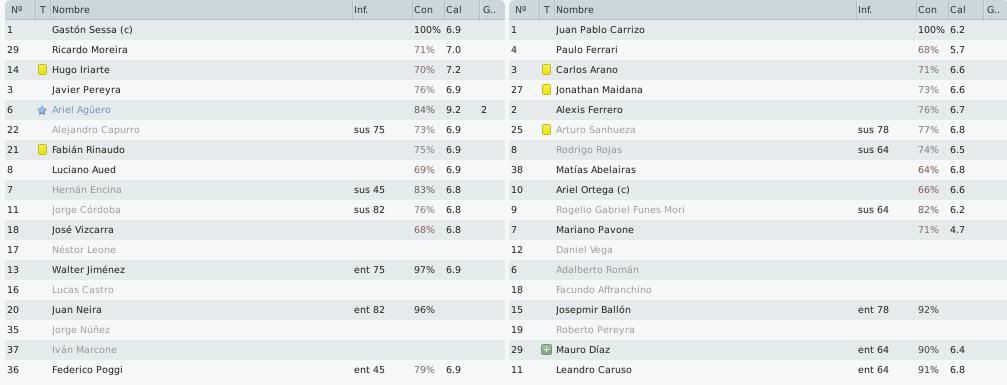1007x385 pixels.
Task: Open Mariano Pavone player profile
Action: [595, 229]
